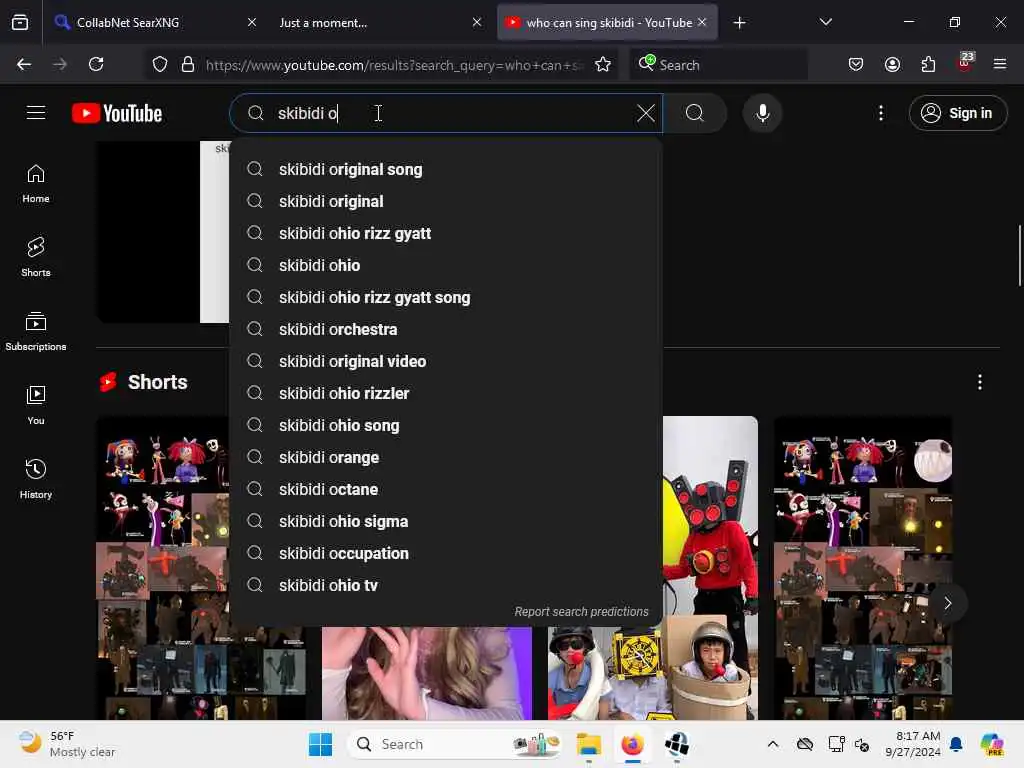1024x768 pixels.
Task: Open browser extensions puzzle icon
Action: tap(928, 64)
